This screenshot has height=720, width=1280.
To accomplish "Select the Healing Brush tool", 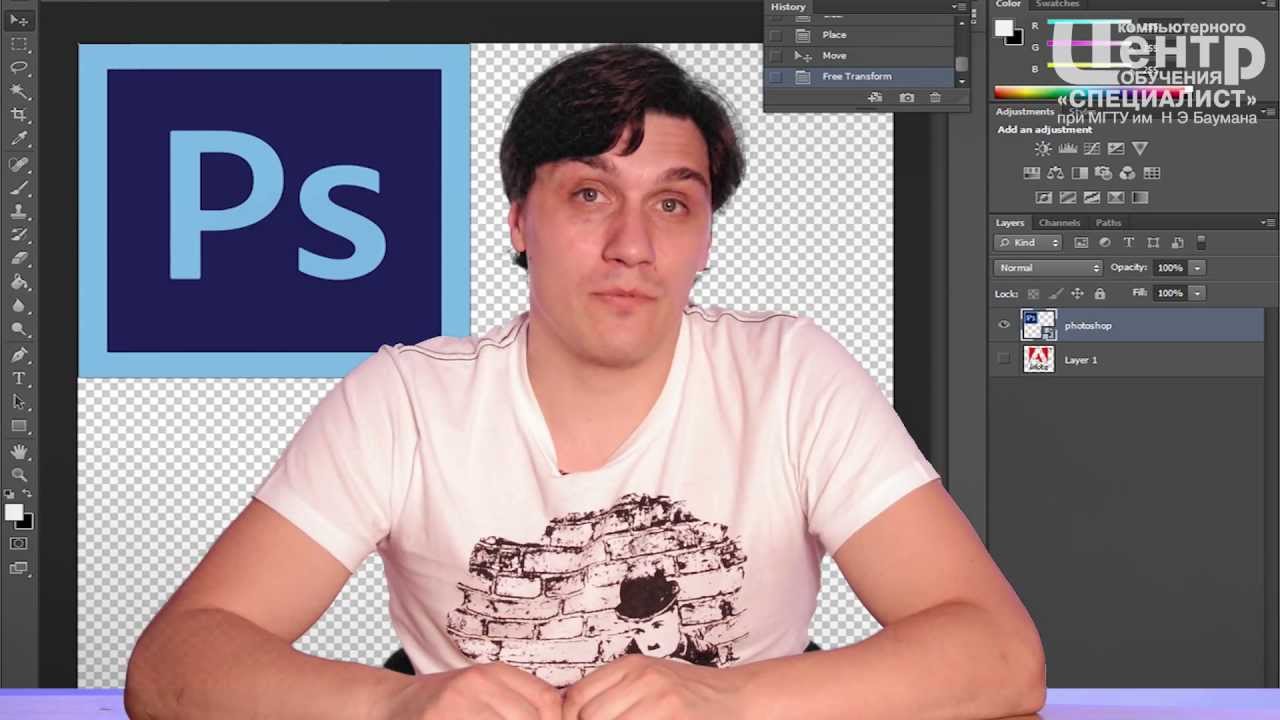I will [x=19, y=164].
